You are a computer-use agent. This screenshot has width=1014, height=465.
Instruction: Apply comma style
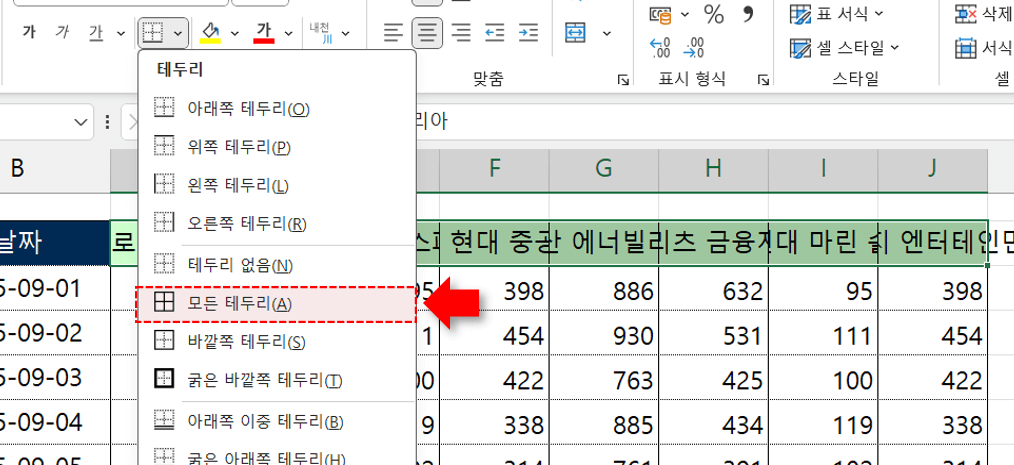click(x=748, y=14)
